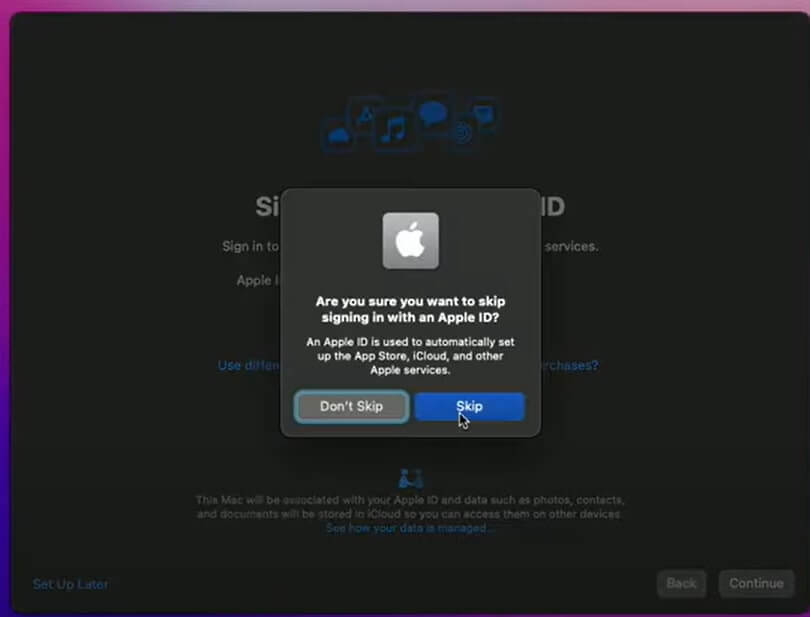Confirm skipping by clicking Skip
This screenshot has width=810, height=617.
[468, 406]
